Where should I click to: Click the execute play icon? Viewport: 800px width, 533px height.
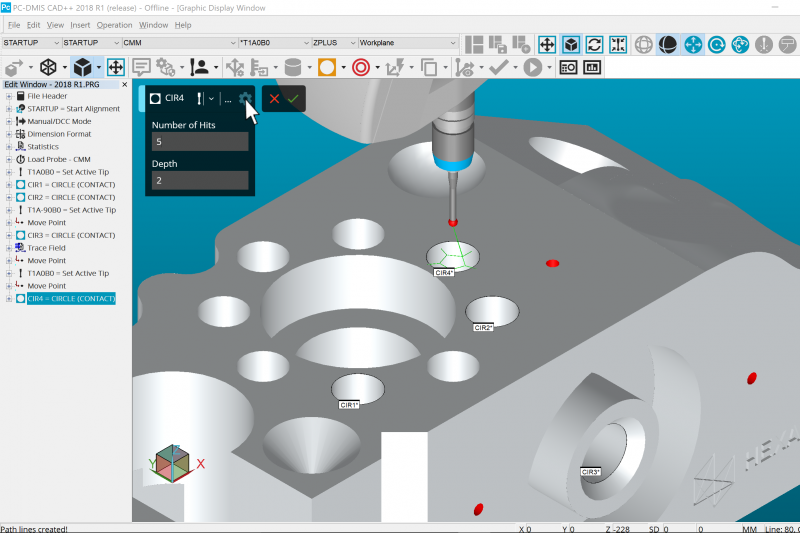click(533, 67)
